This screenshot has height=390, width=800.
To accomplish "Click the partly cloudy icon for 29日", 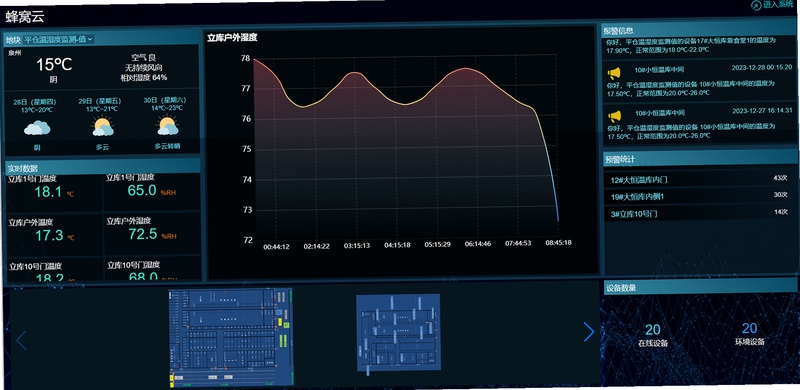I will click(103, 127).
